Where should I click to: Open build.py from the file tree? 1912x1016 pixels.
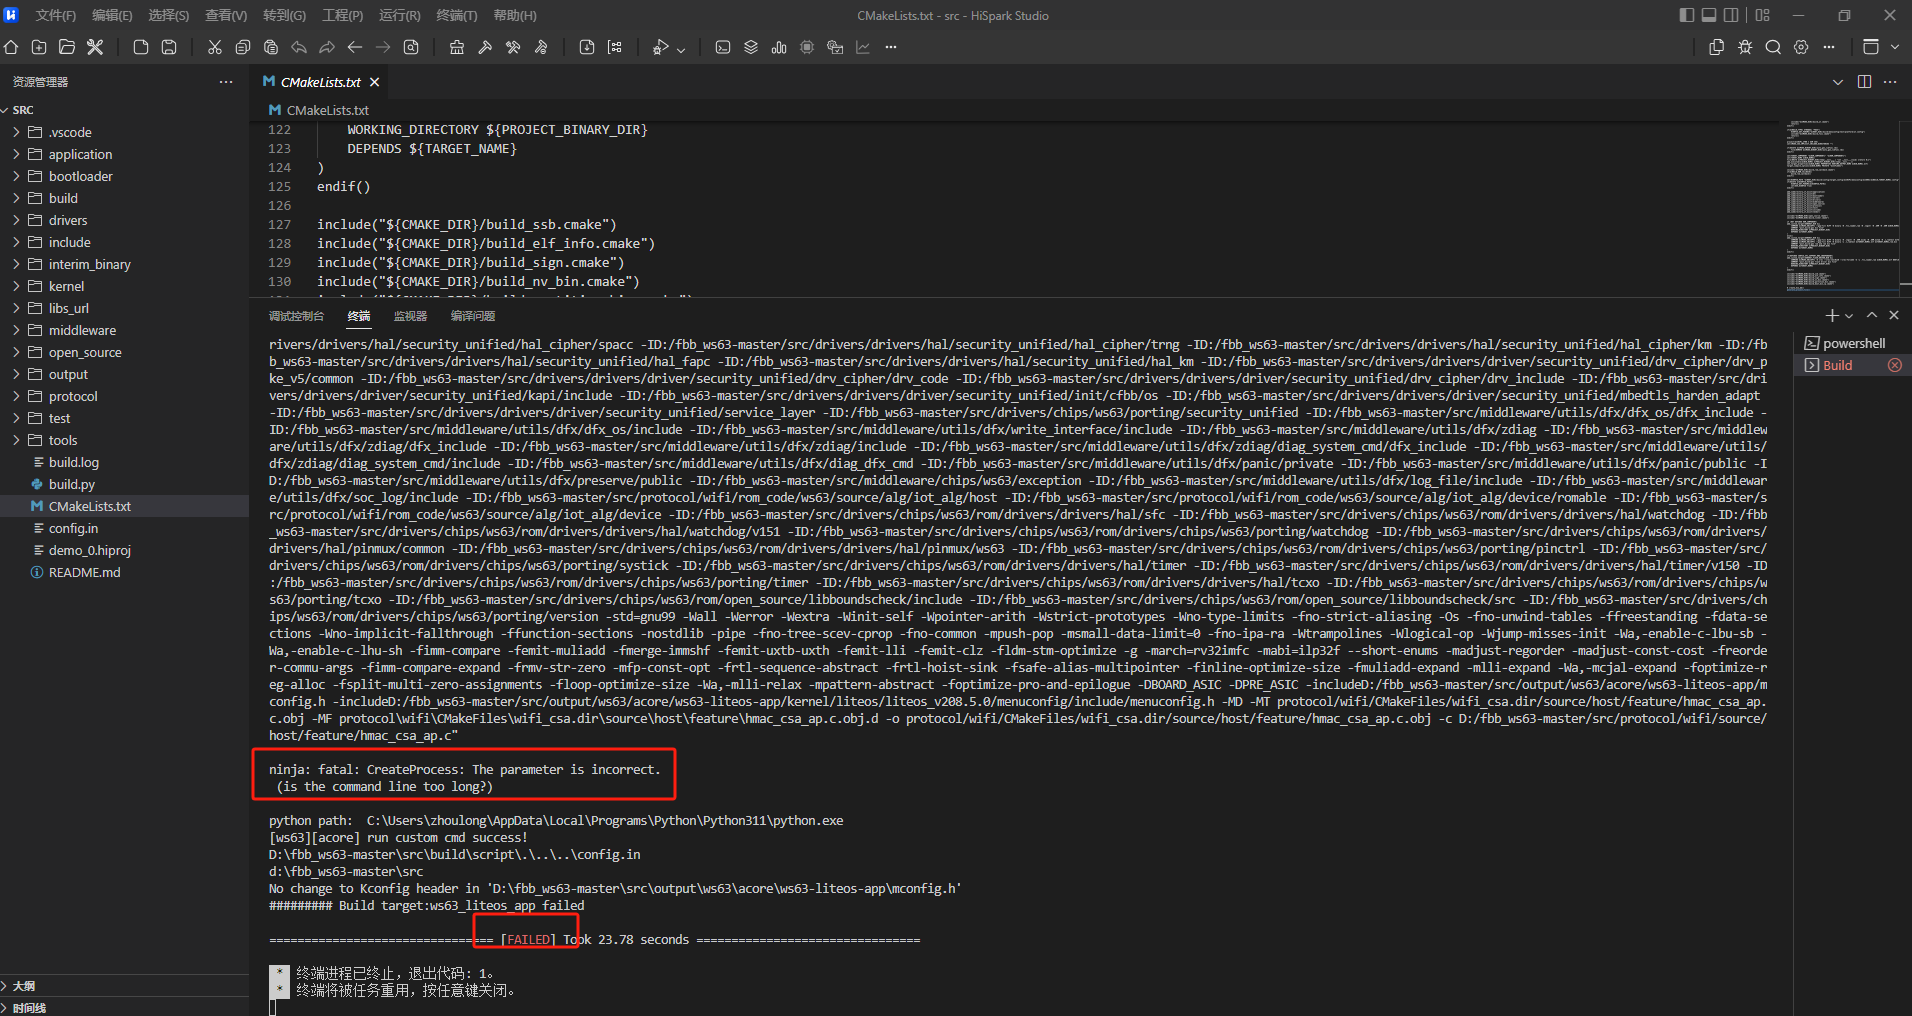72,484
